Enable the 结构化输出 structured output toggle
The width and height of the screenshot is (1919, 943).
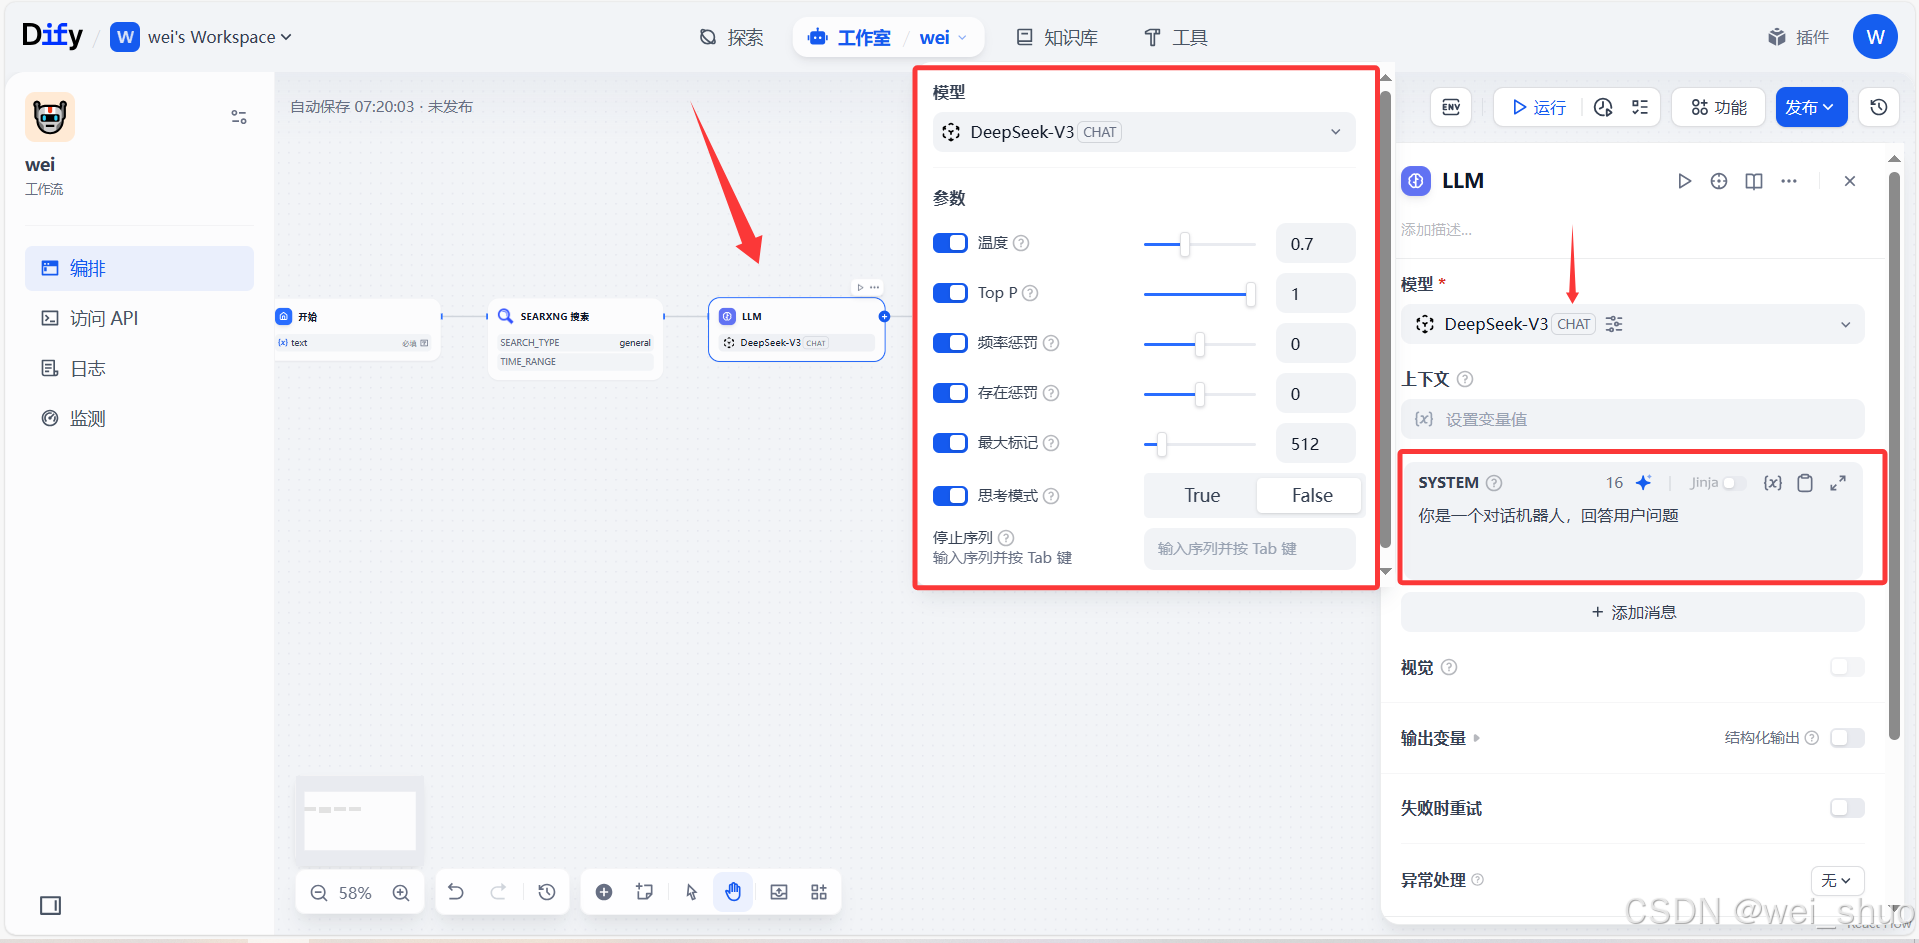point(1847,738)
